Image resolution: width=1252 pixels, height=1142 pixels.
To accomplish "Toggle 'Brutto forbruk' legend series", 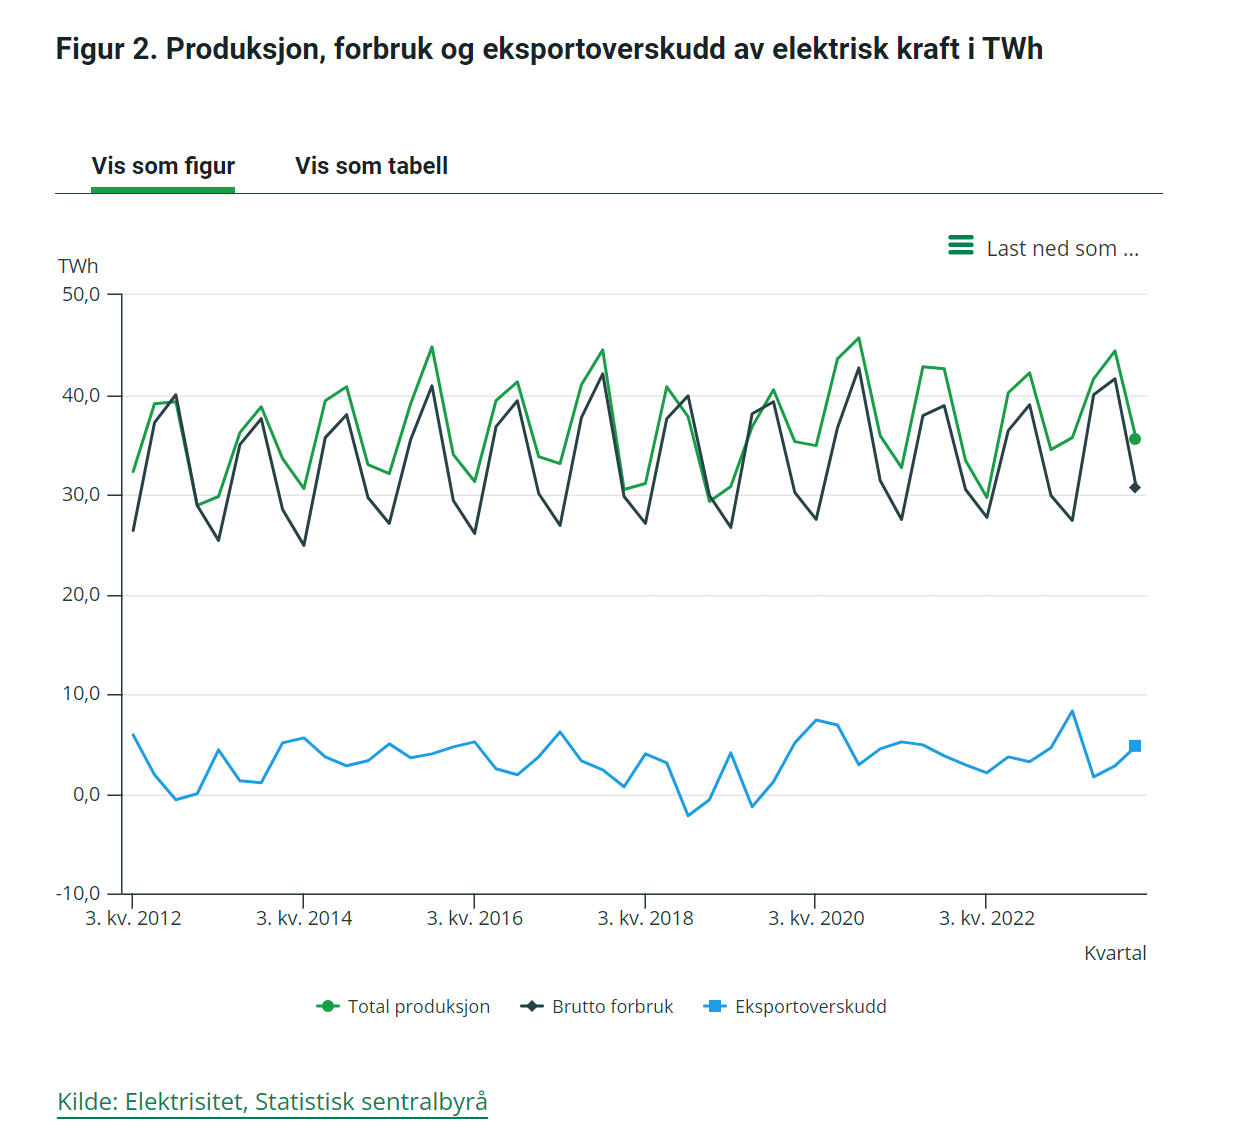I will coord(597,1007).
